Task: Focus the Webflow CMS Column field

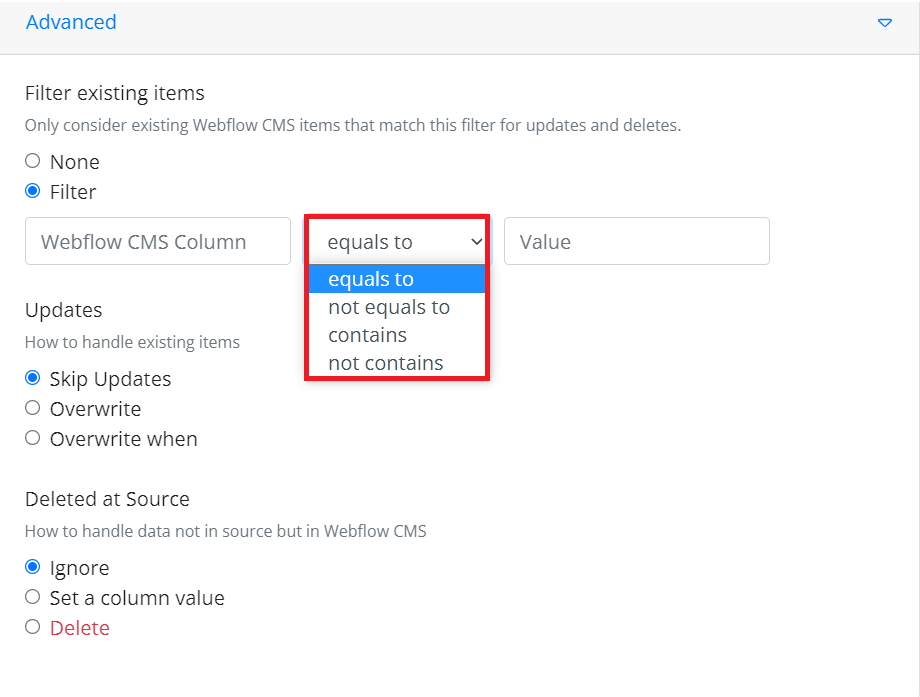Action: [158, 241]
